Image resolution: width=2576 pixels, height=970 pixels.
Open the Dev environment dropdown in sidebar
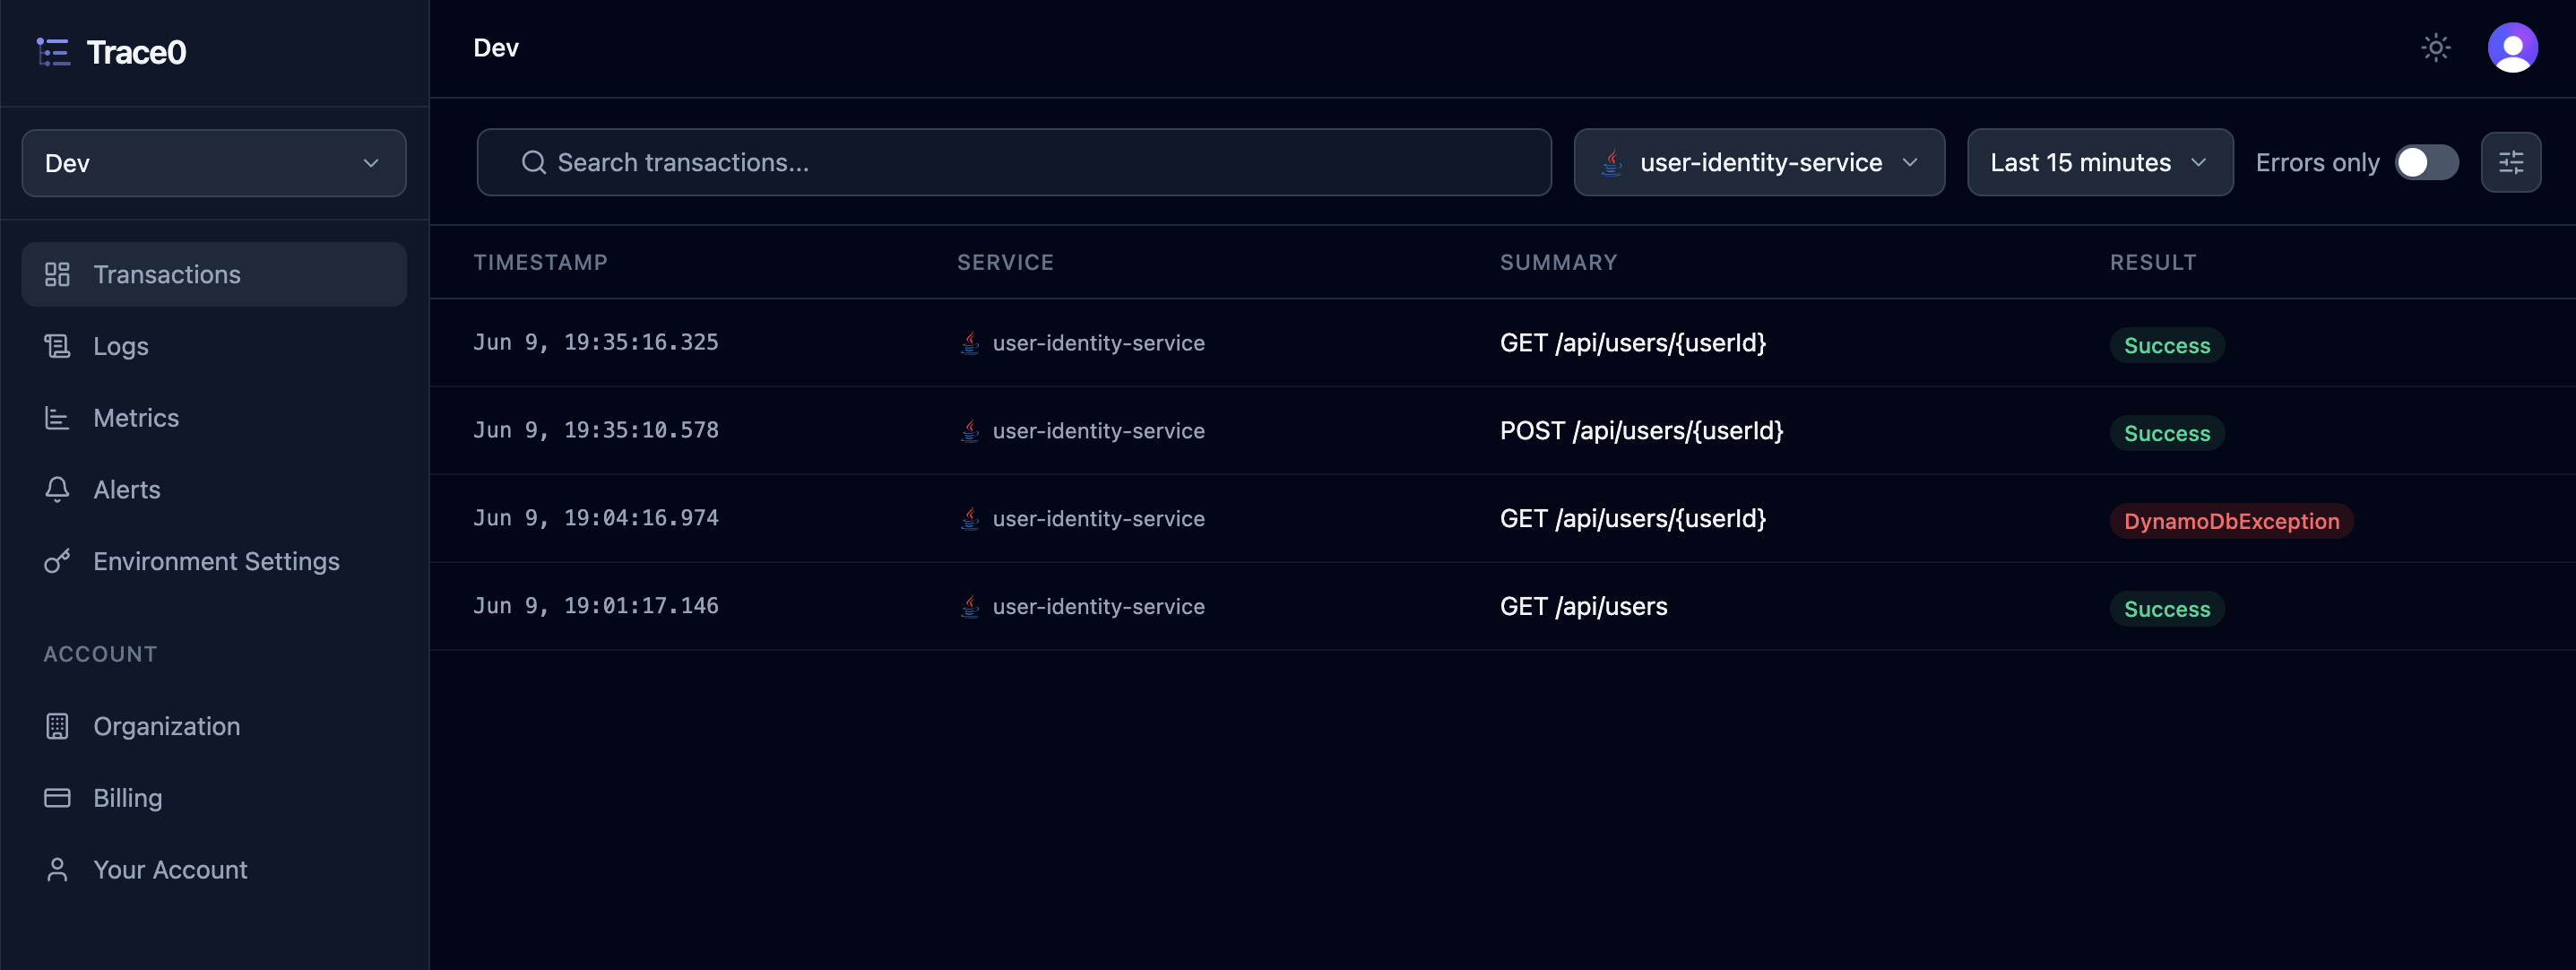(214, 163)
